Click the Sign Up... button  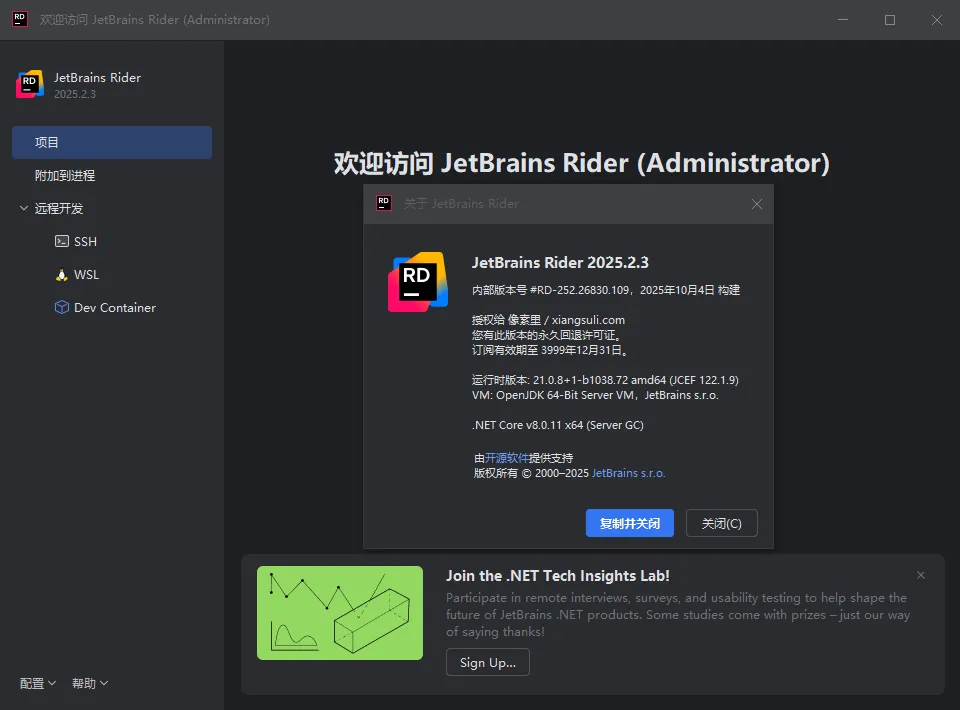pyautogui.click(x=488, y=663)
